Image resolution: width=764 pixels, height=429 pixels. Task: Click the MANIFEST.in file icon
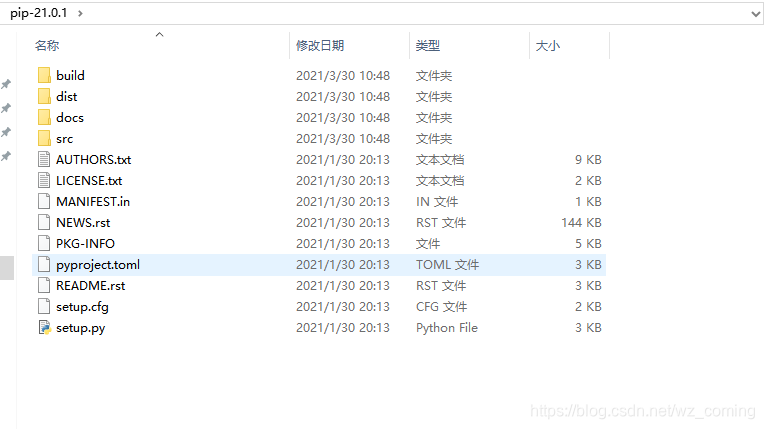(44, 201)
